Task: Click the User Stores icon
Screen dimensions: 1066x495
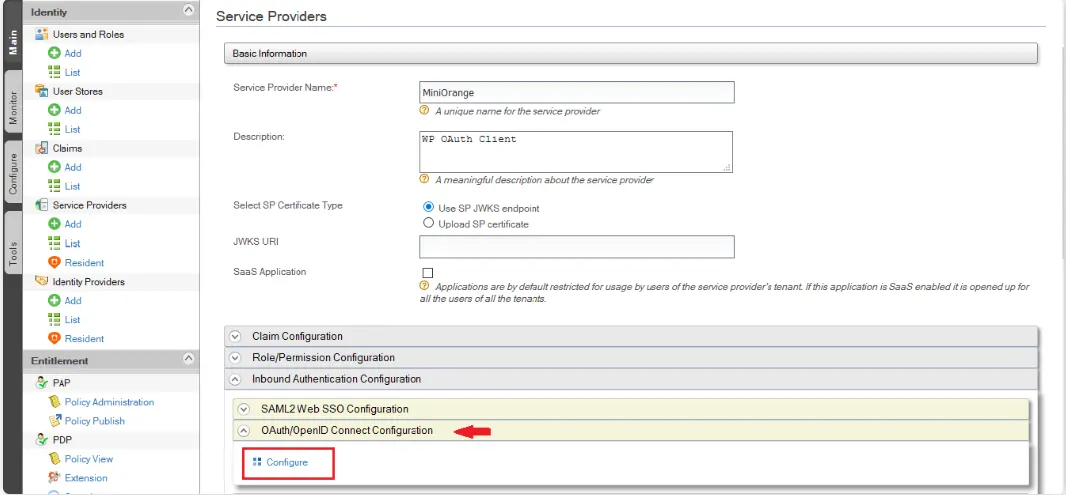Action: [x=41, y=91]
